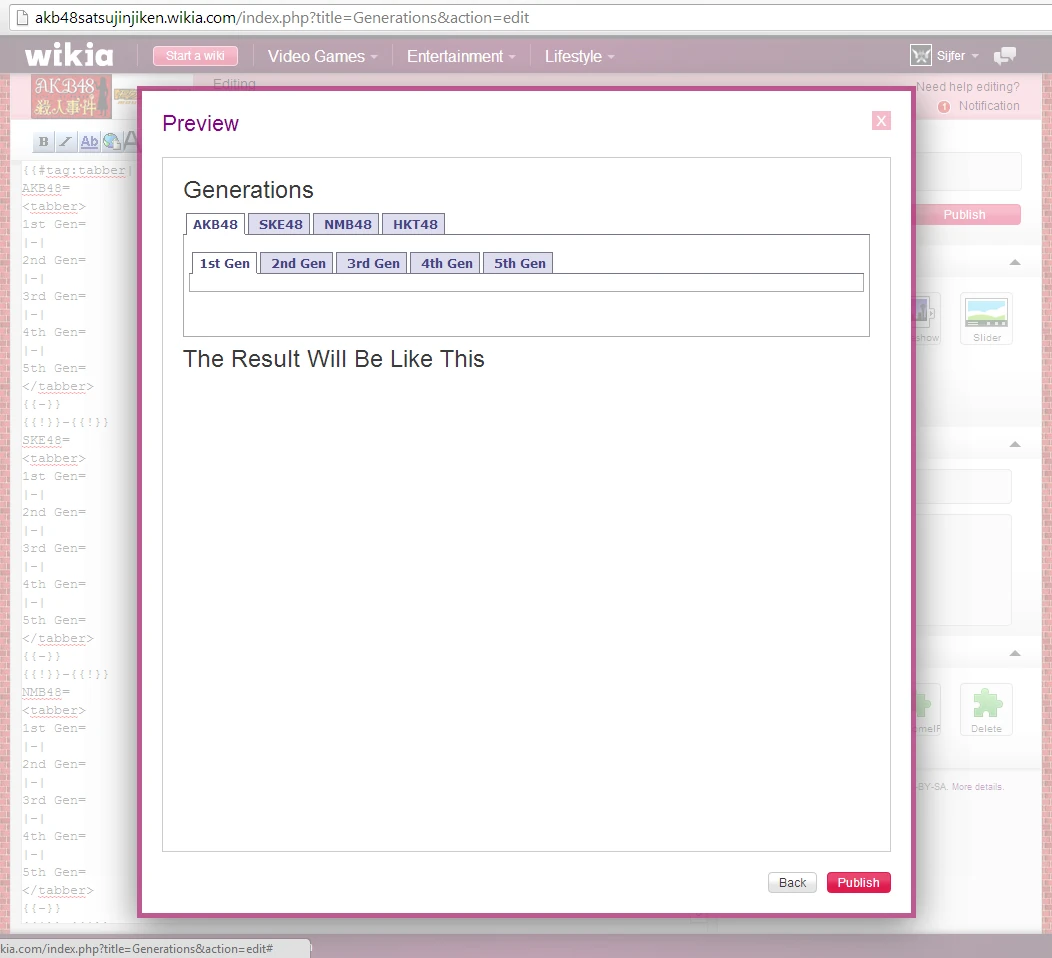Click the Back button in Preview
The width and height of the screenshot is (1052, 958).
(792, 882)
